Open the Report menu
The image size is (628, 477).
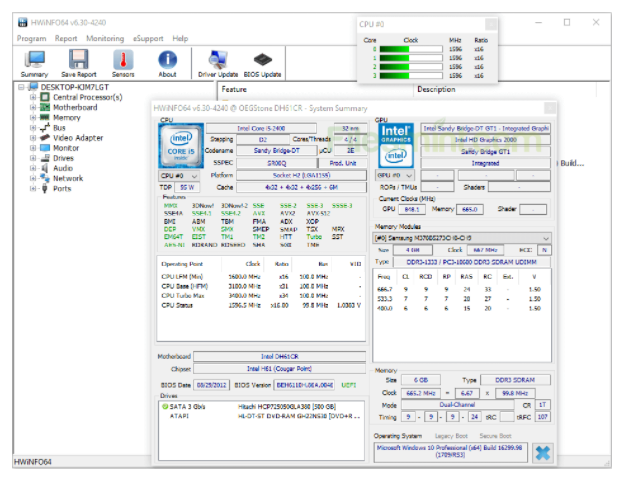66,38
